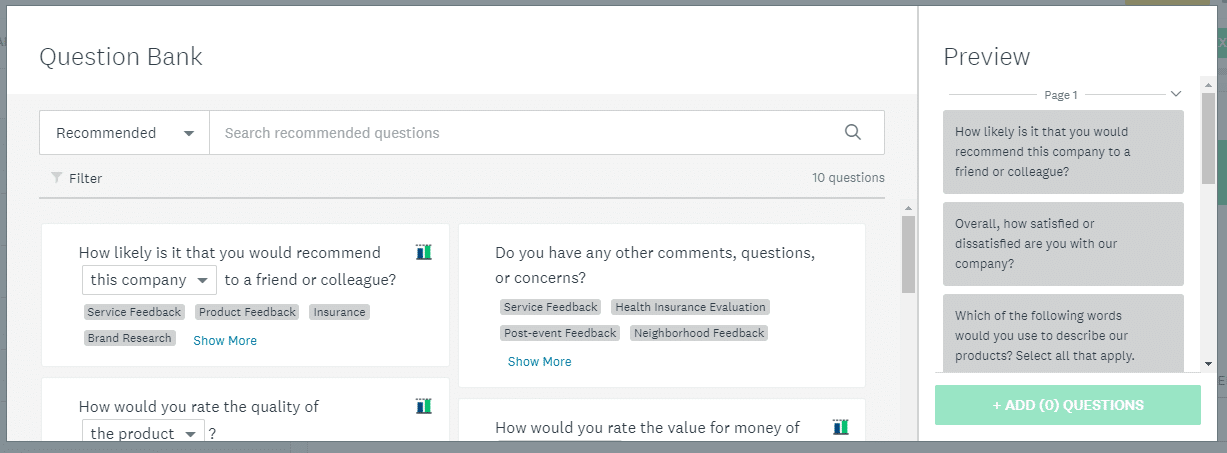Click Show More under Post-event Feedback tags
The height and width of the screenshot is (453, 1227).
539,361
